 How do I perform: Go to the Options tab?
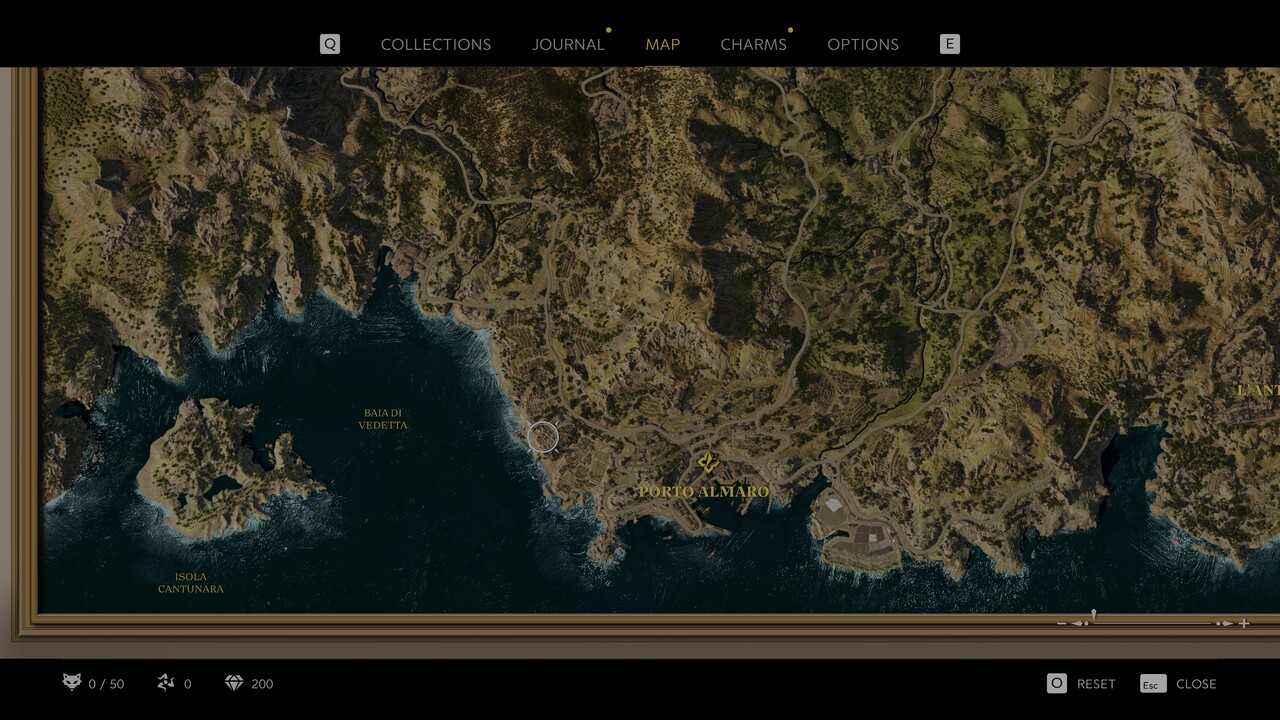pos(863,44)
